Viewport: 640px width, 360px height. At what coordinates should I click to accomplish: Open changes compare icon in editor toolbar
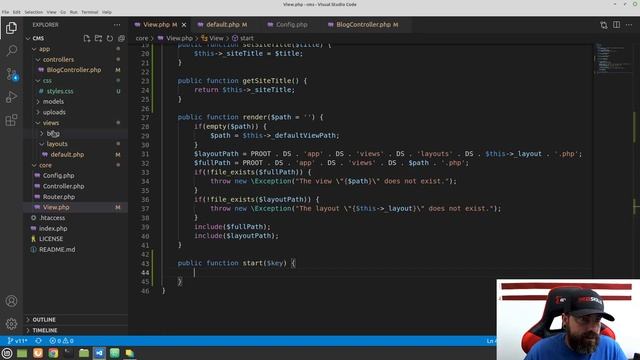click(604, 25)
